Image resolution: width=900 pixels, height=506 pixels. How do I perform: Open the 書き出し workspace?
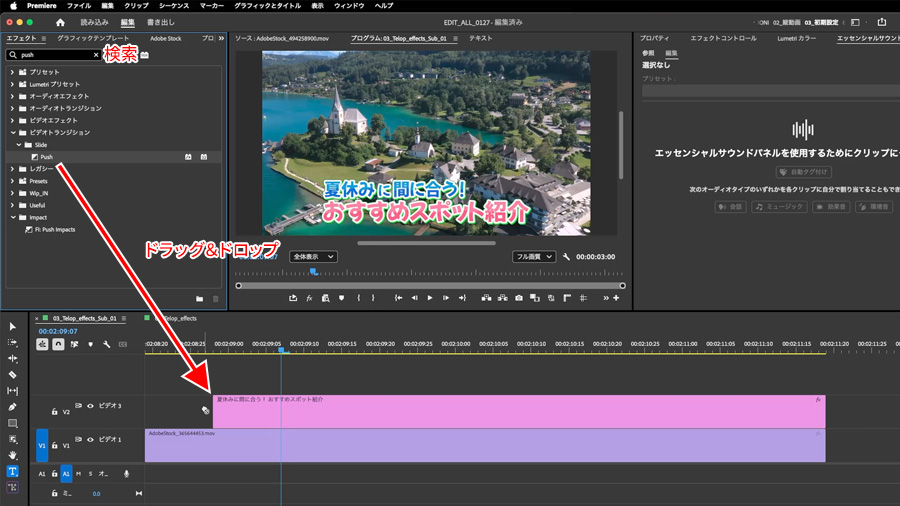(x=161, y=22)
